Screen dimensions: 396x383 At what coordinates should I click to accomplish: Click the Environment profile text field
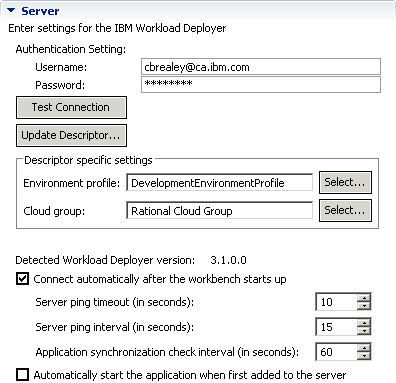[219, 183]
